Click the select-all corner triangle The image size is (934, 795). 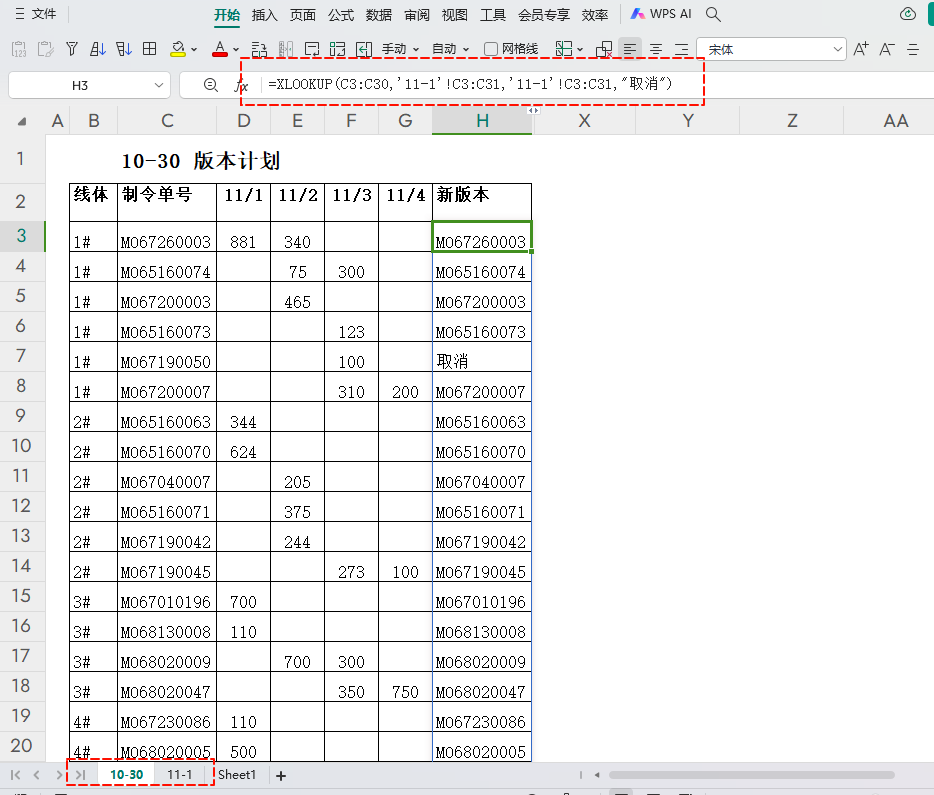(x=22, y=121)
